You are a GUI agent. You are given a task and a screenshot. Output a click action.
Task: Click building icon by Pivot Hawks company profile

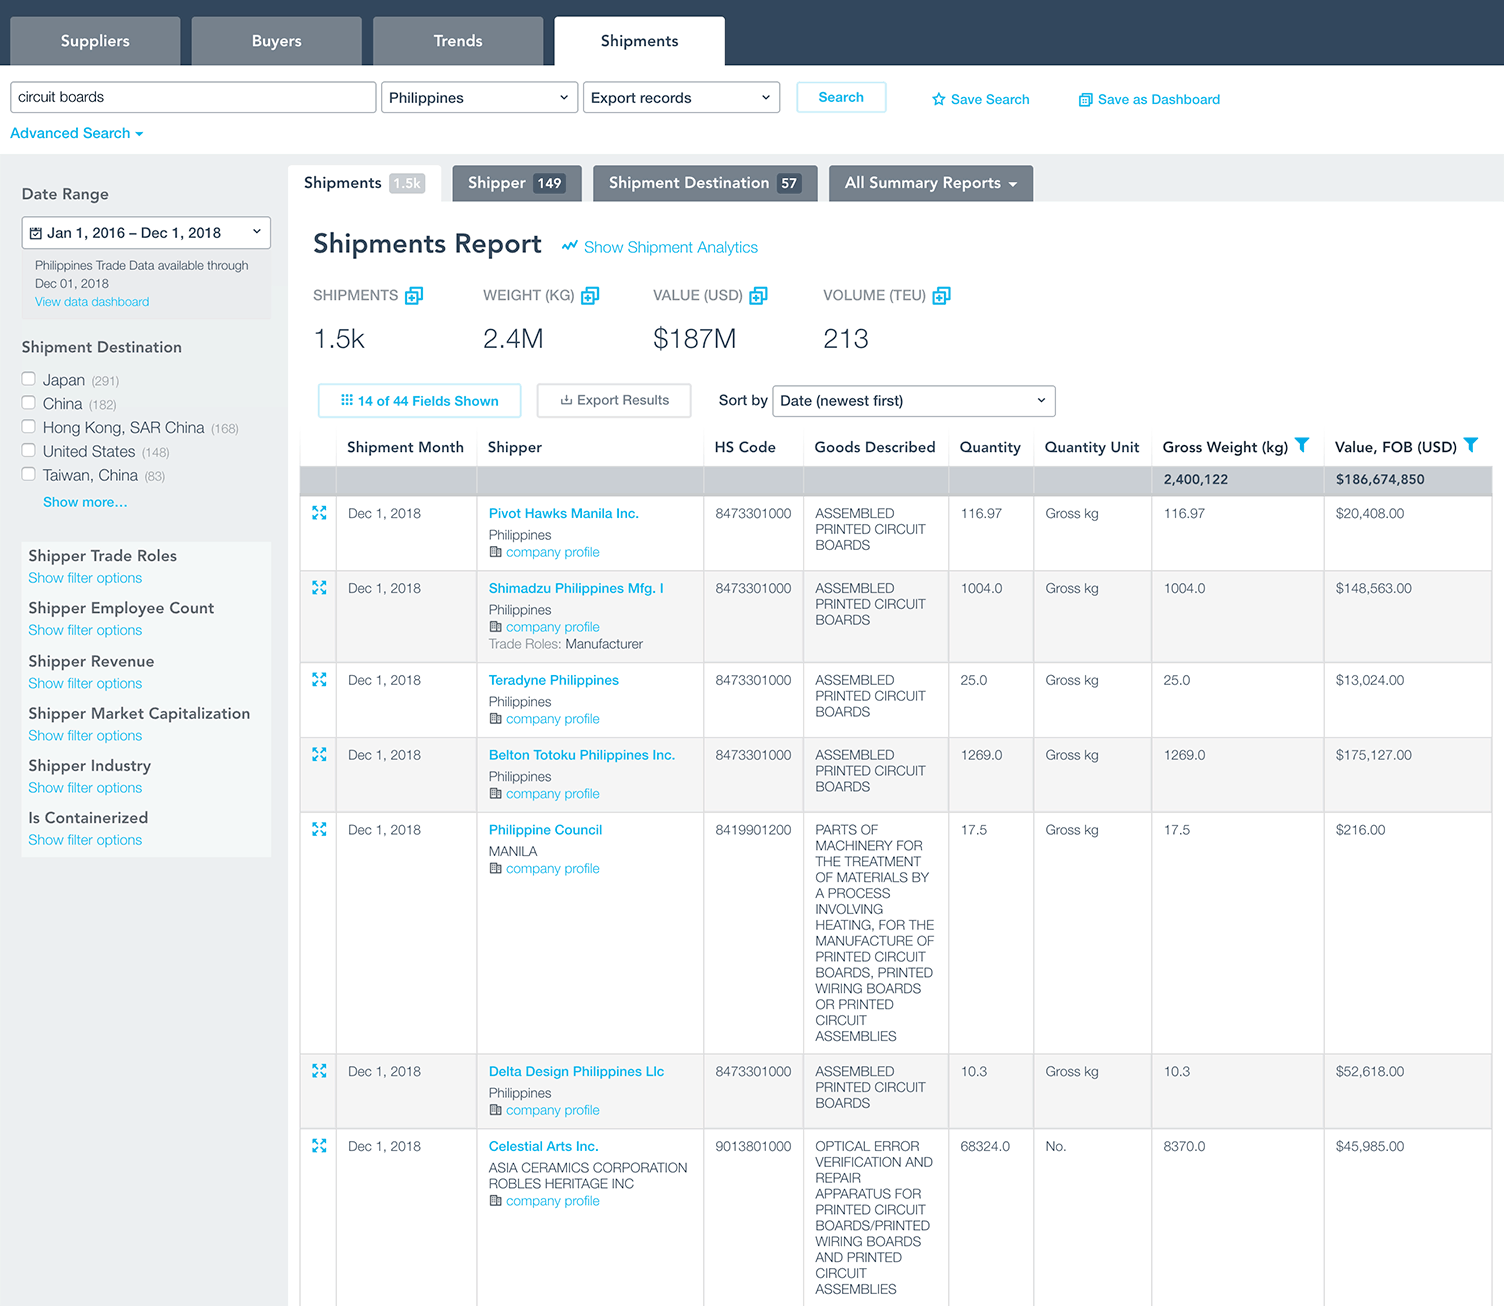click(x=495, y=552)
